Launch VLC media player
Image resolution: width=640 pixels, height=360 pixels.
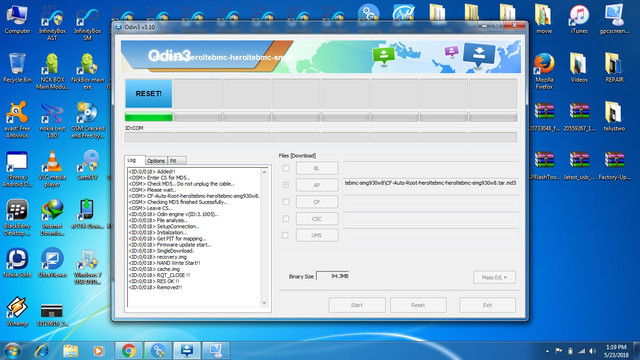pyautogui.click(x=52, y=169)
